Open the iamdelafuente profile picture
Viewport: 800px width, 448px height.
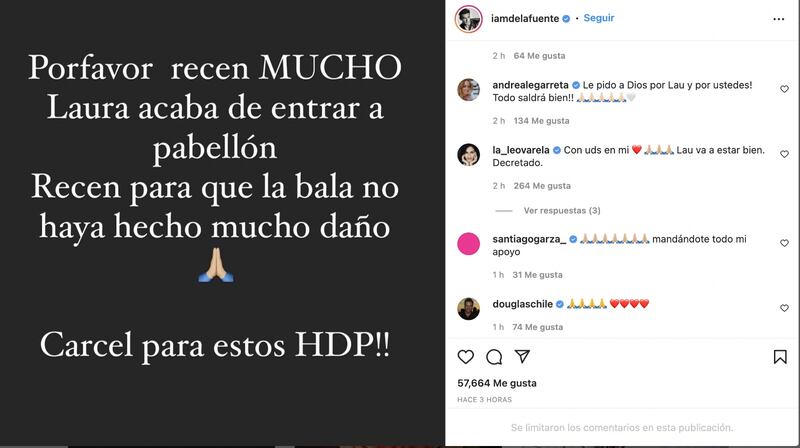[468, 19]
